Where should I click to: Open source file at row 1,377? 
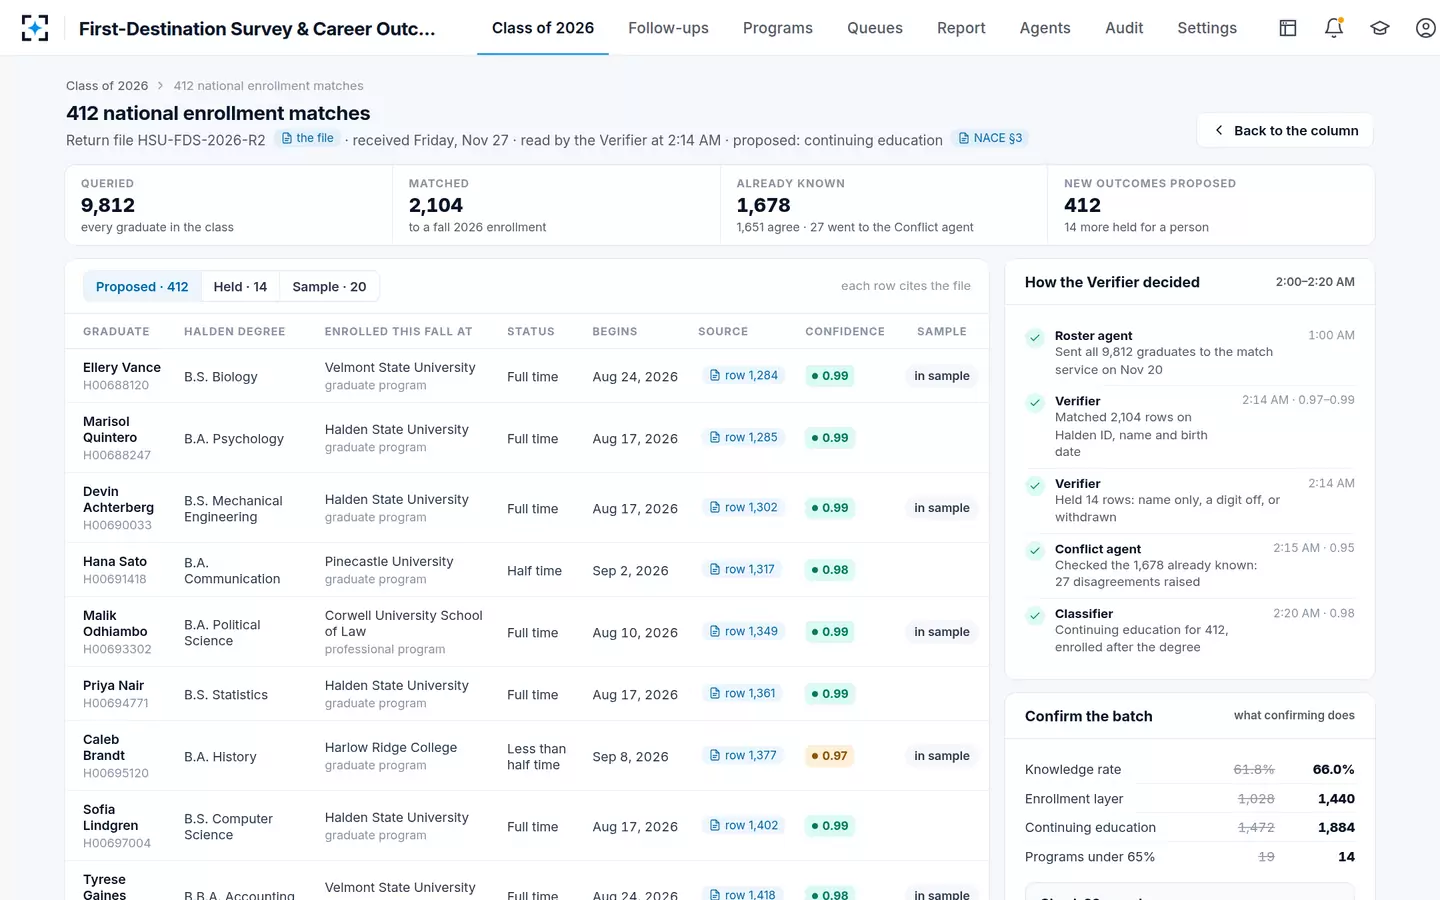click(743, 756)
